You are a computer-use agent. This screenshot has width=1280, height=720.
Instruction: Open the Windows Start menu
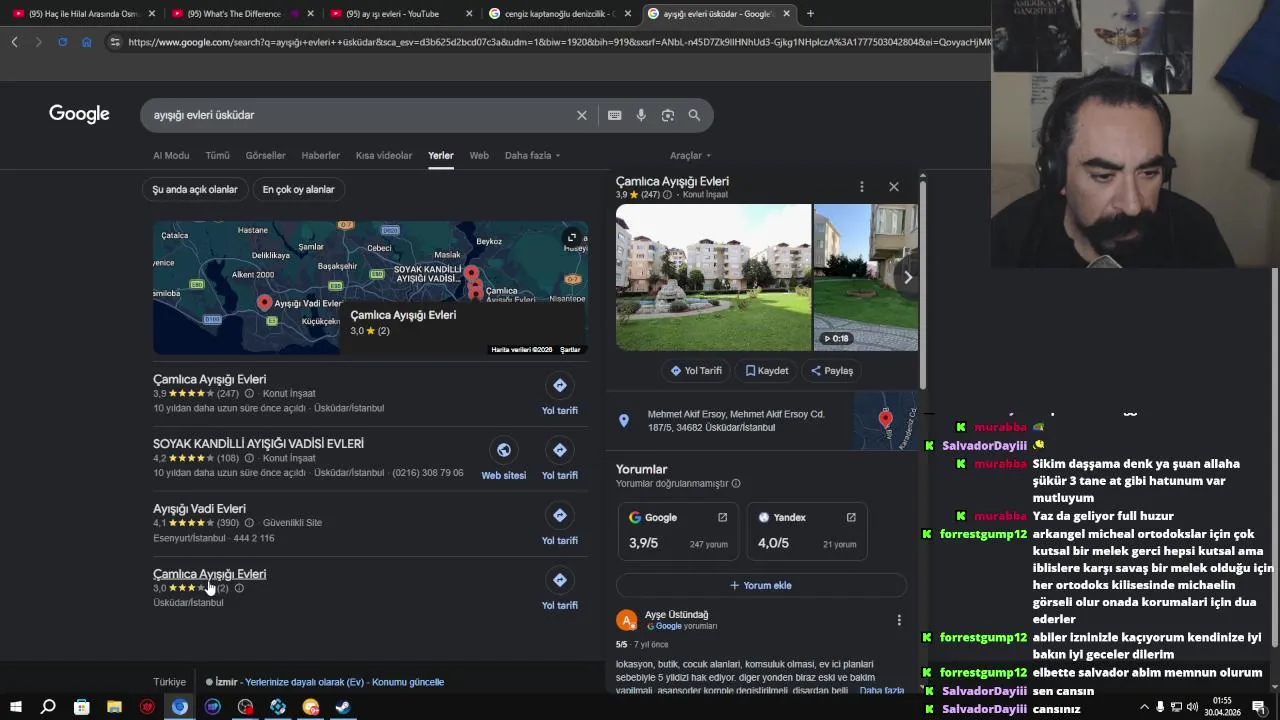[15, 707]
